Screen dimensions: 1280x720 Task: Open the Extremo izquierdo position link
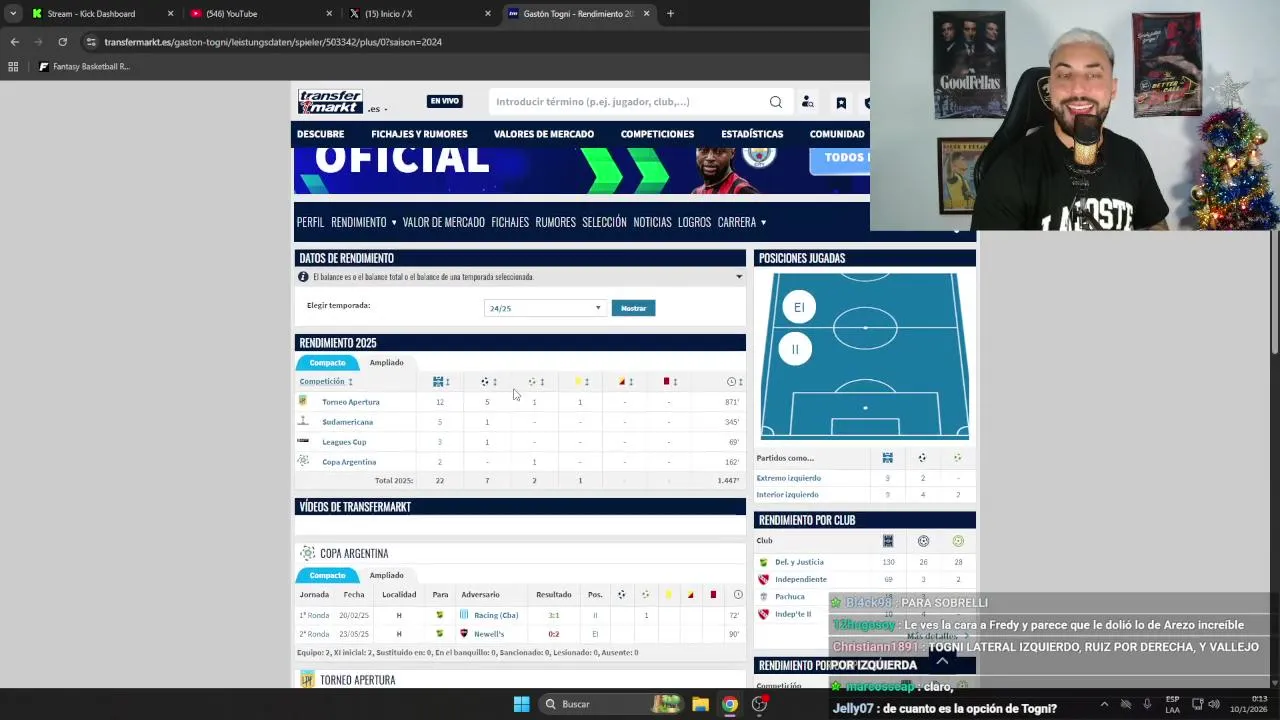tap(789, 478)
